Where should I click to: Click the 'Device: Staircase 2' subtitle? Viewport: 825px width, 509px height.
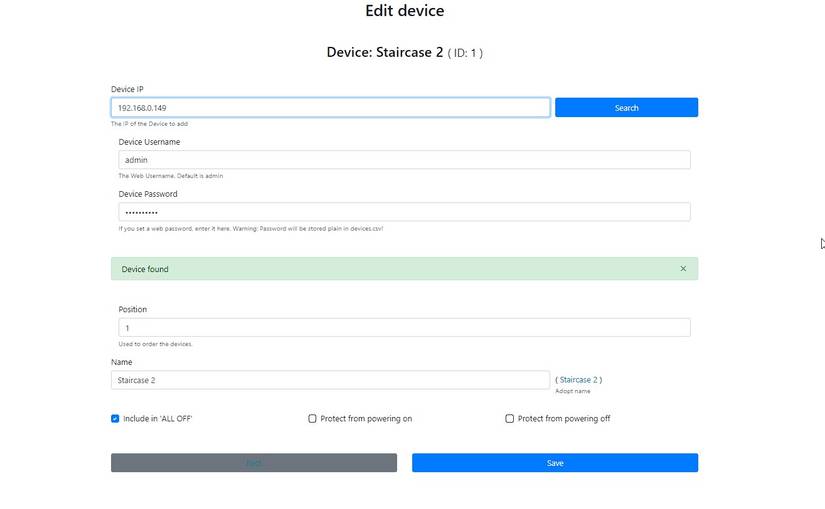coord(405,52)
